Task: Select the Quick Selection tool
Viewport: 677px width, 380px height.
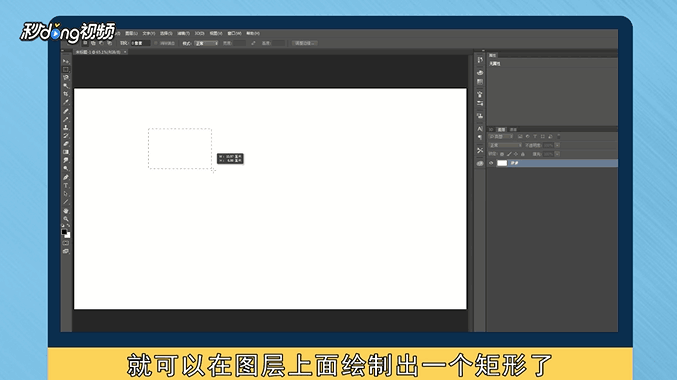Action: (66, 86)
